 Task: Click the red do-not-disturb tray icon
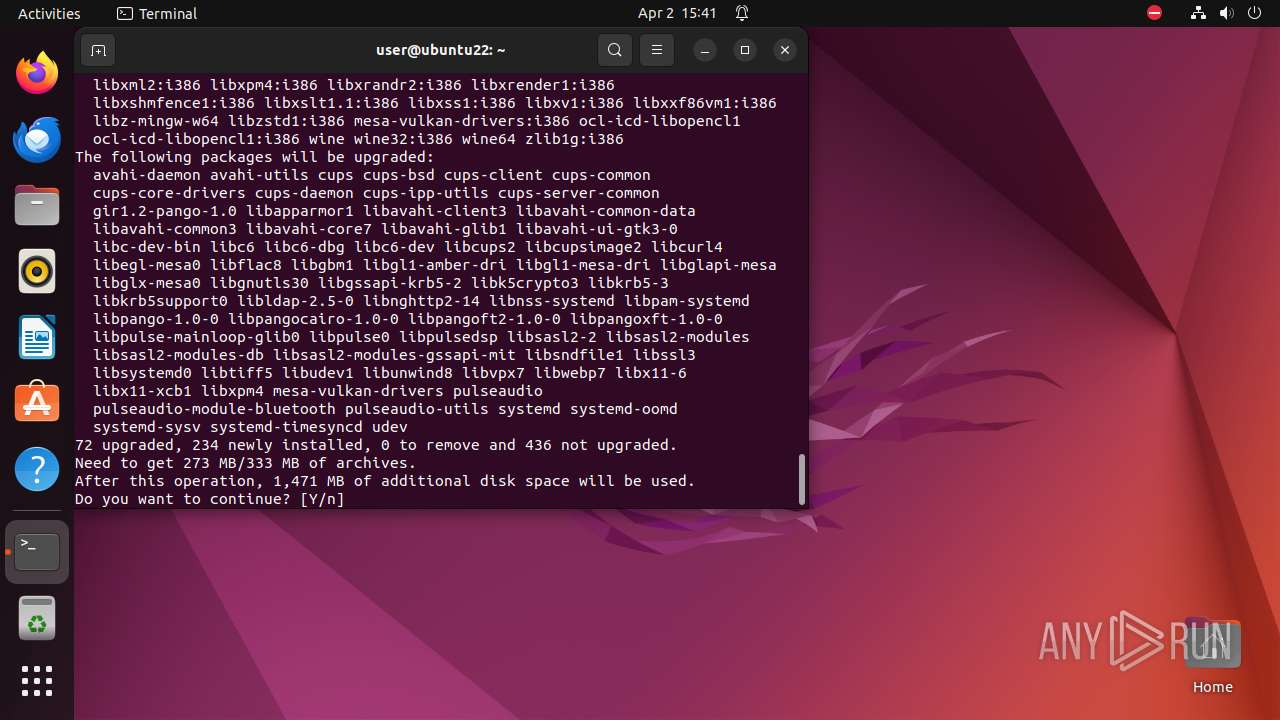coord(1154,13)
